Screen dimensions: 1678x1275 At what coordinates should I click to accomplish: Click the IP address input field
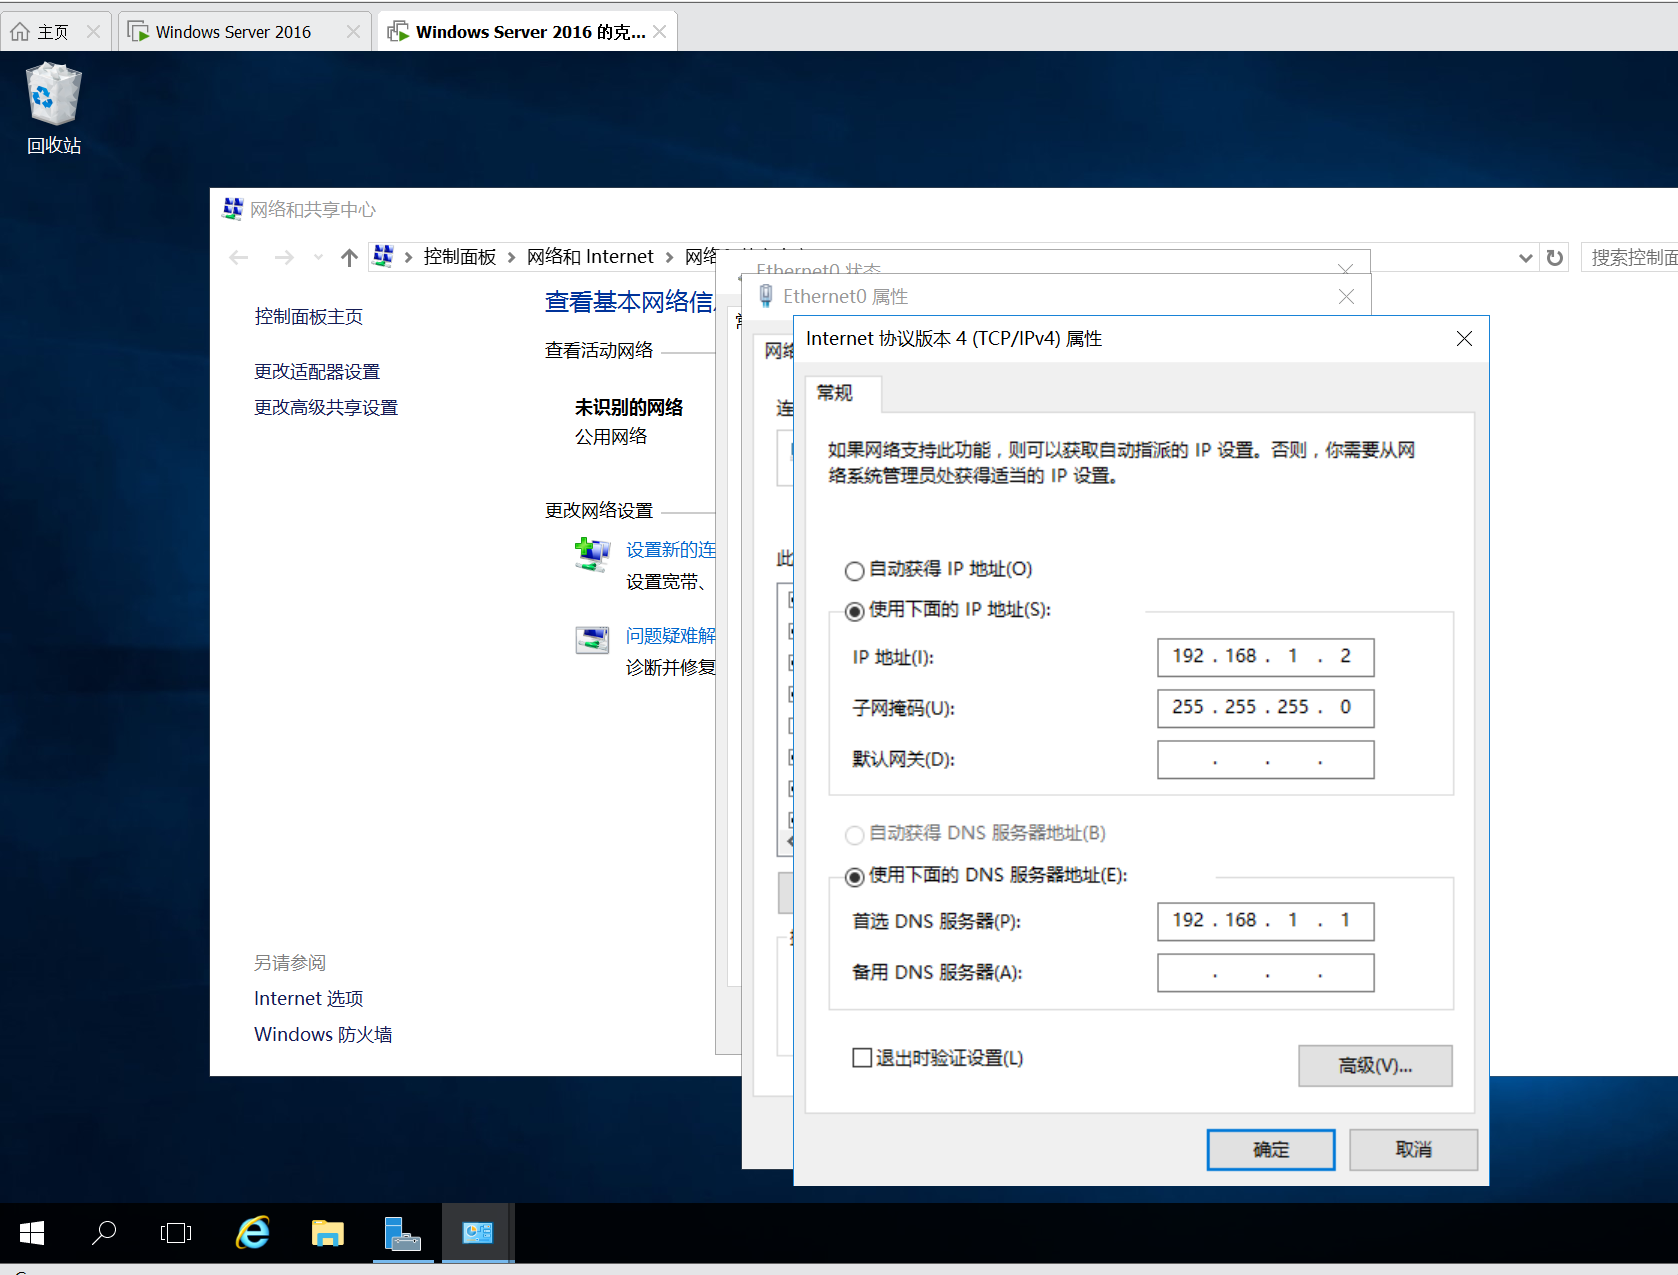pos(1265,657)
